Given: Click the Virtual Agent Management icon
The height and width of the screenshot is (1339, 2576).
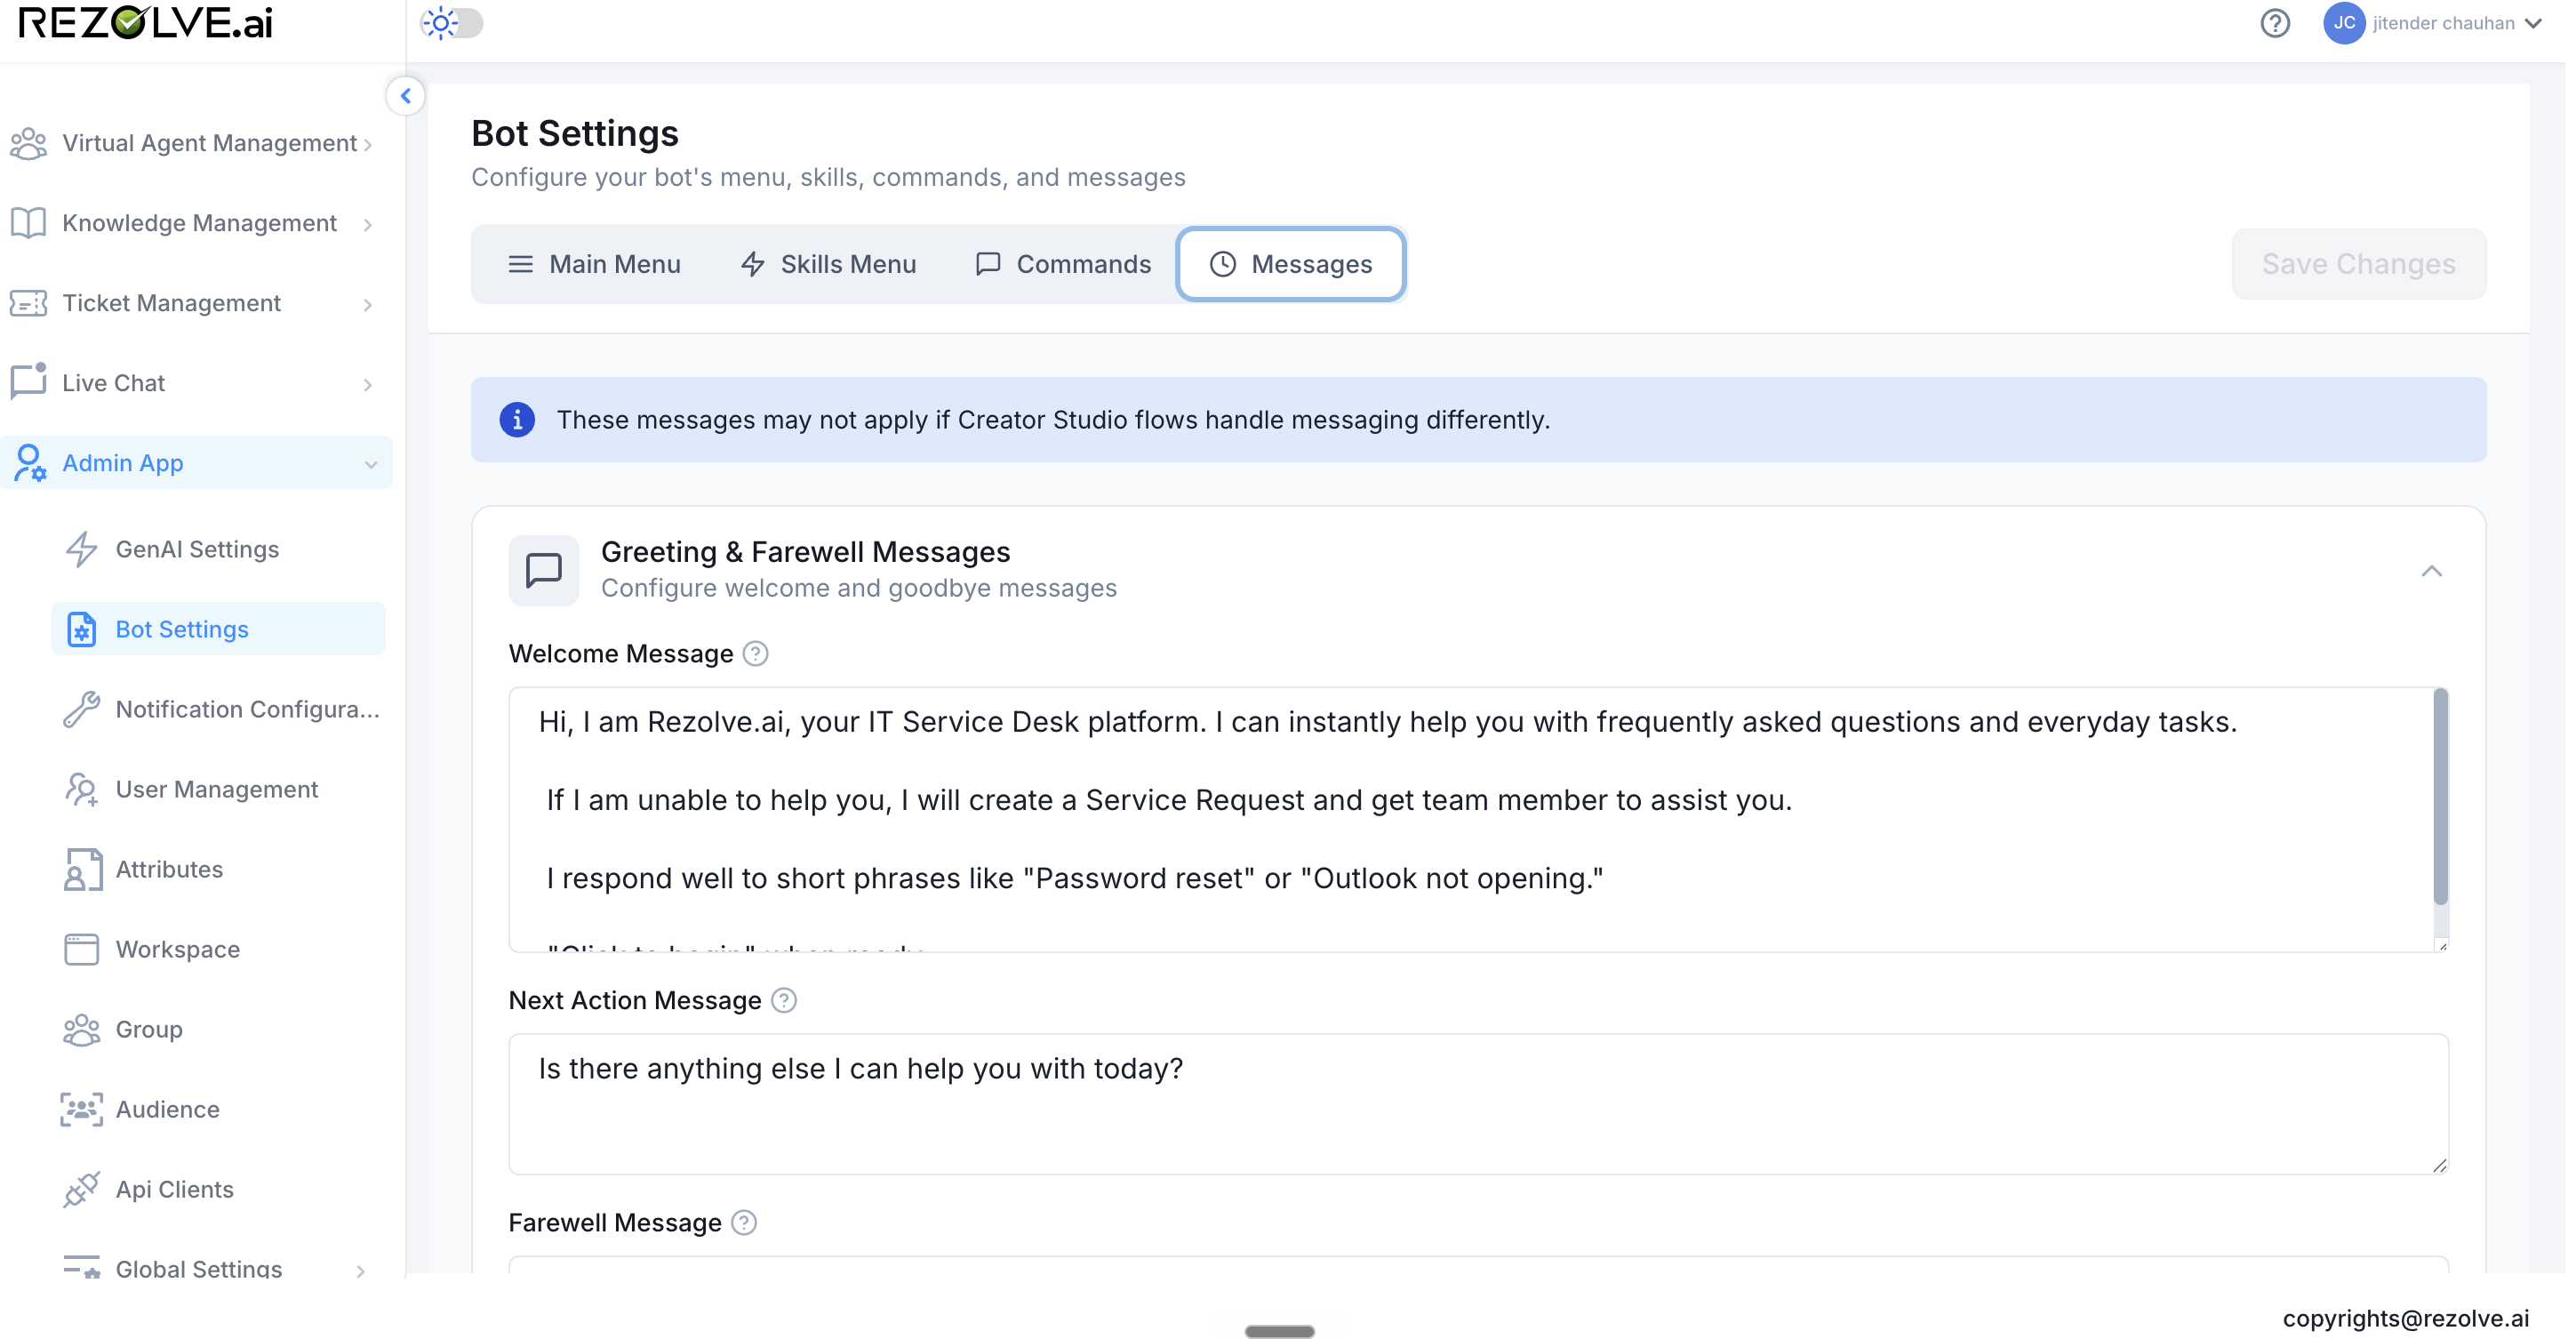Looking at the screenshot, I should 29,143.
